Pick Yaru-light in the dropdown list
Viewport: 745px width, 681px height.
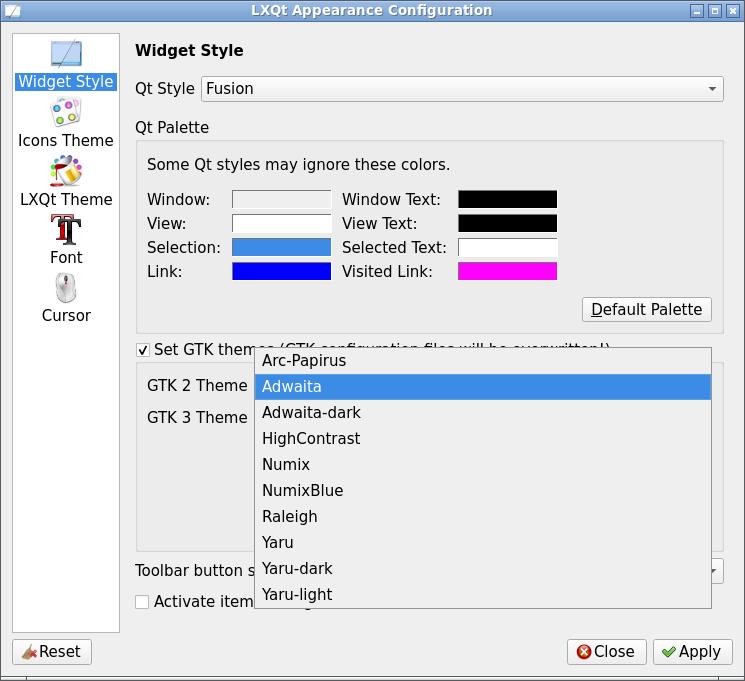click(x=297, y=595)
